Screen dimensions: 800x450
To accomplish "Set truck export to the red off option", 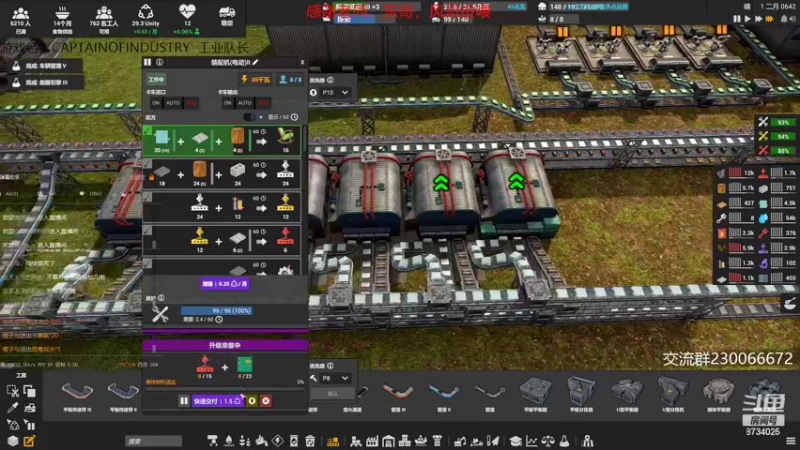I will 263,103.
